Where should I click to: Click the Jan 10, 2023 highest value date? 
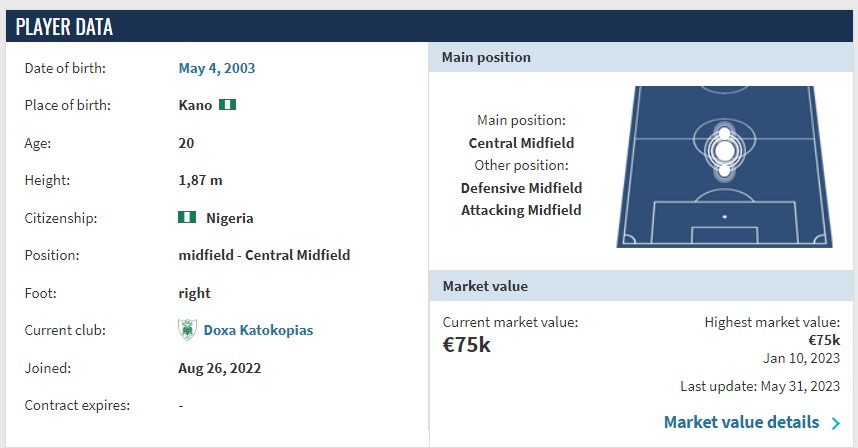click(801, 358)
